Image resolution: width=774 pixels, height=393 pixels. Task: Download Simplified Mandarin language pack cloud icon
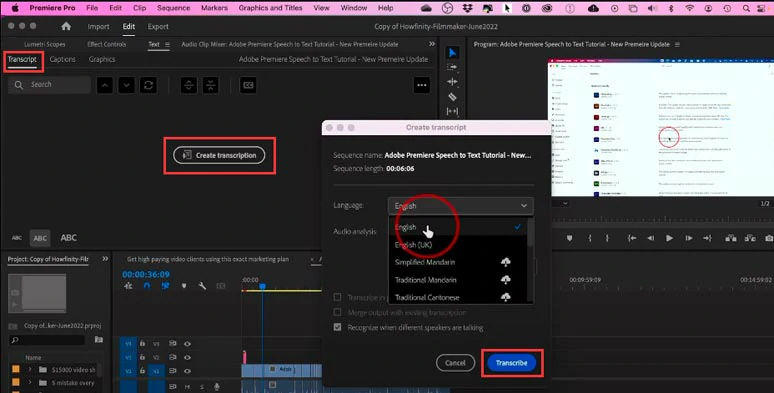point(505,262)
